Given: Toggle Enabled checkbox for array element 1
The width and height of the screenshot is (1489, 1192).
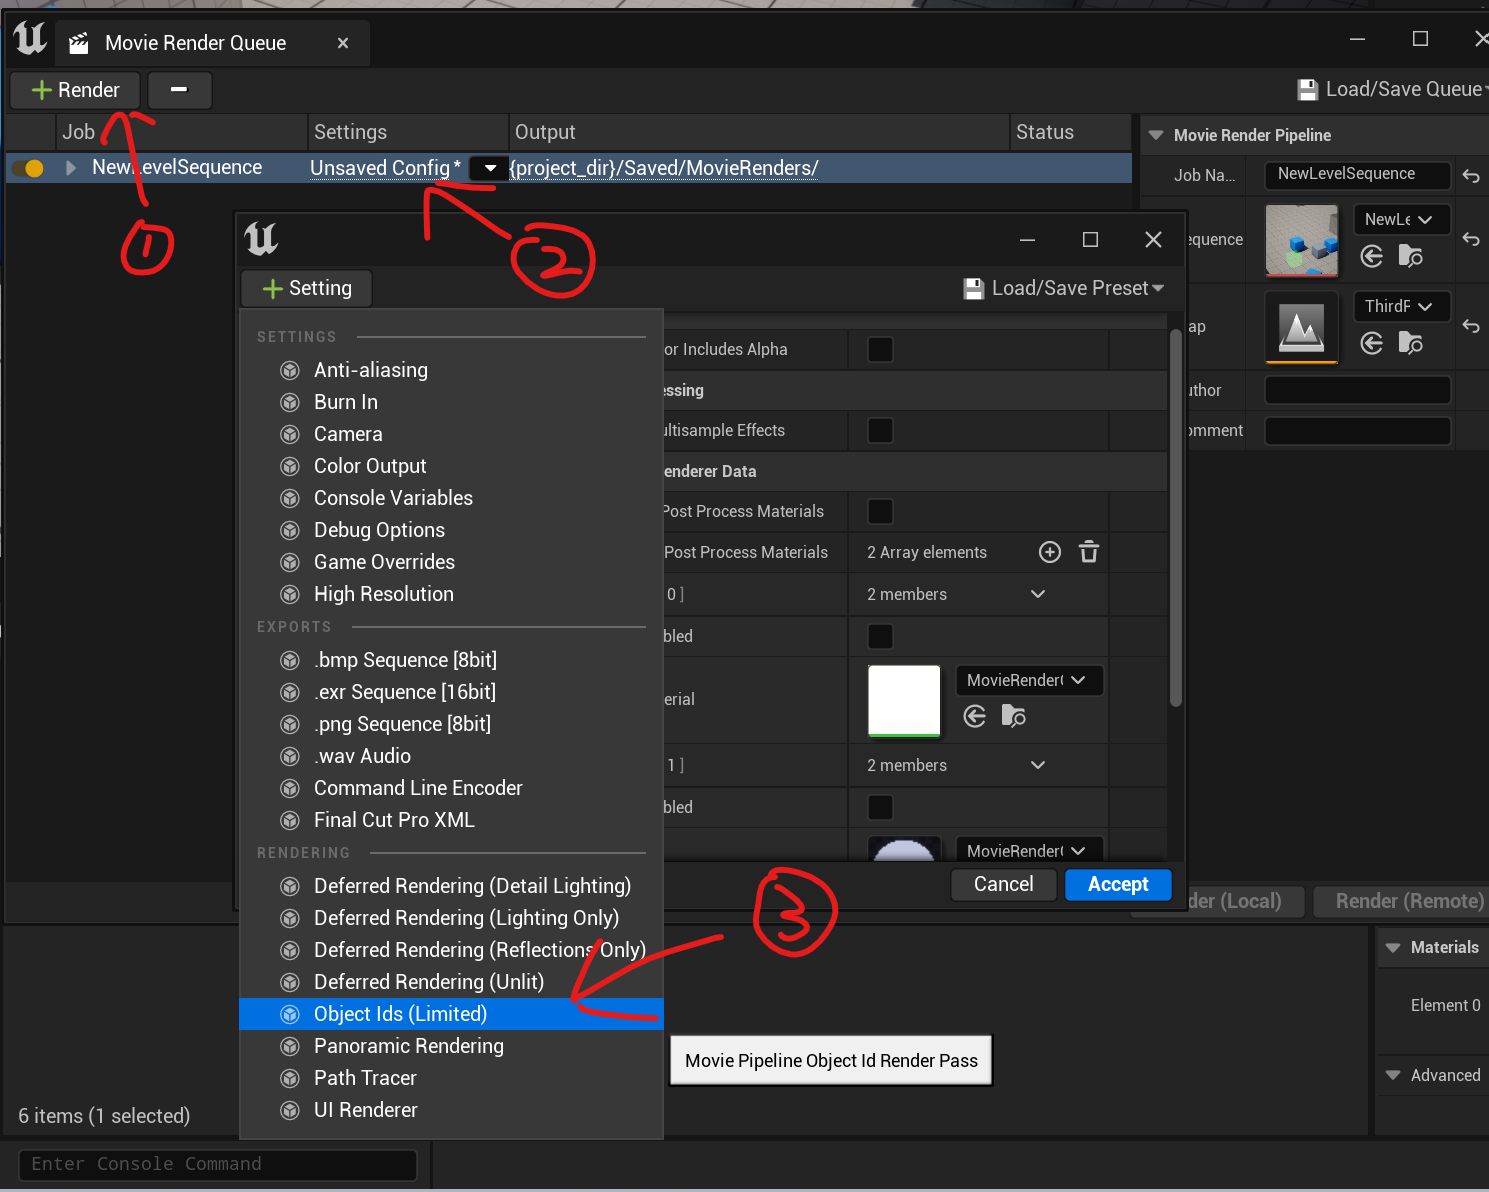Looking at the screenshot, I should click(x=880, y=807).
